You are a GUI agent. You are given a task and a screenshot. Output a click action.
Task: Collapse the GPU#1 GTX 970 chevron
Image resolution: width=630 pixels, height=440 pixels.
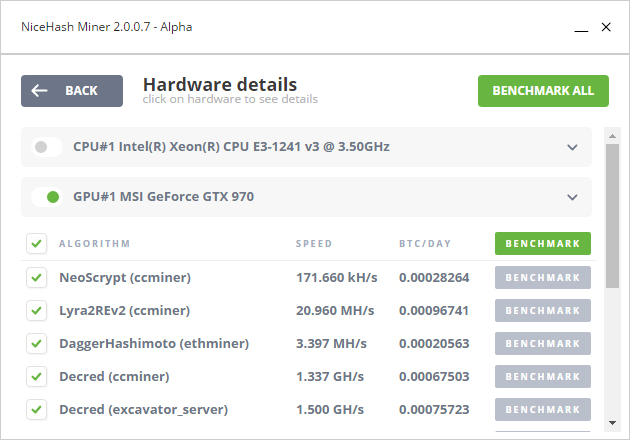pyautogui.click(x=572, y=197)
